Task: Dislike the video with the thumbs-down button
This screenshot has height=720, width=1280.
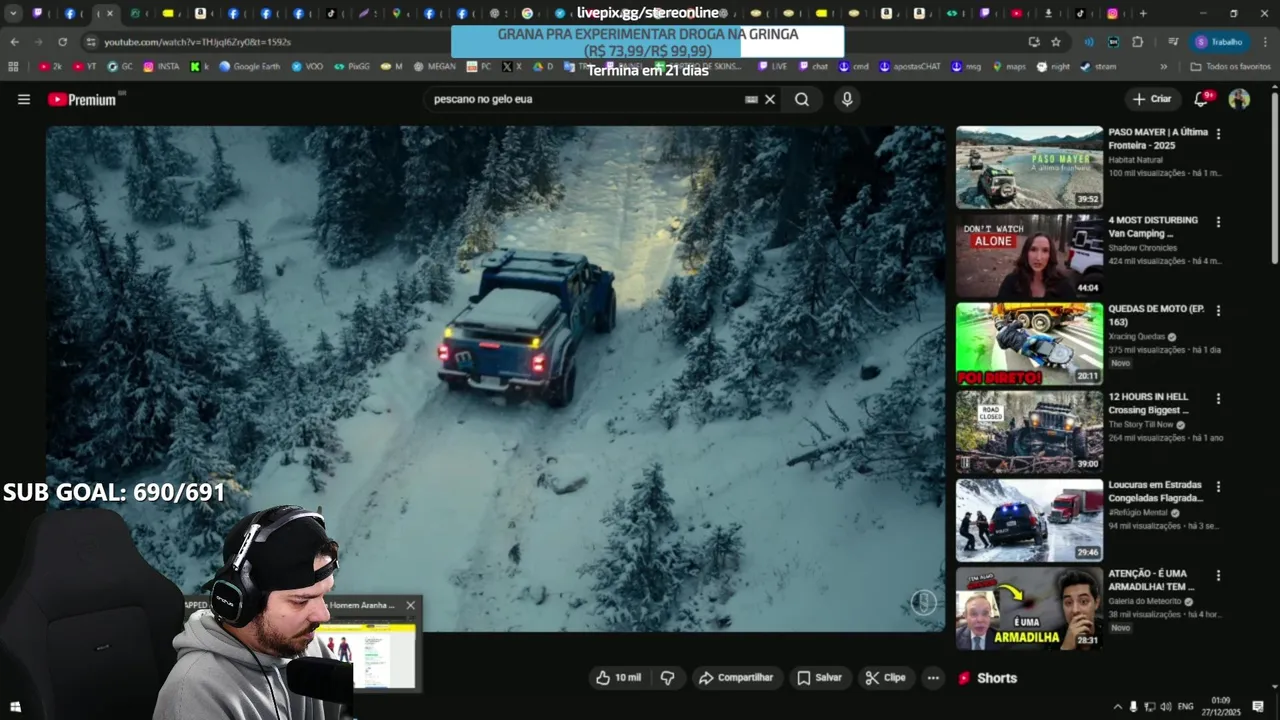Action: coord(667,677)
